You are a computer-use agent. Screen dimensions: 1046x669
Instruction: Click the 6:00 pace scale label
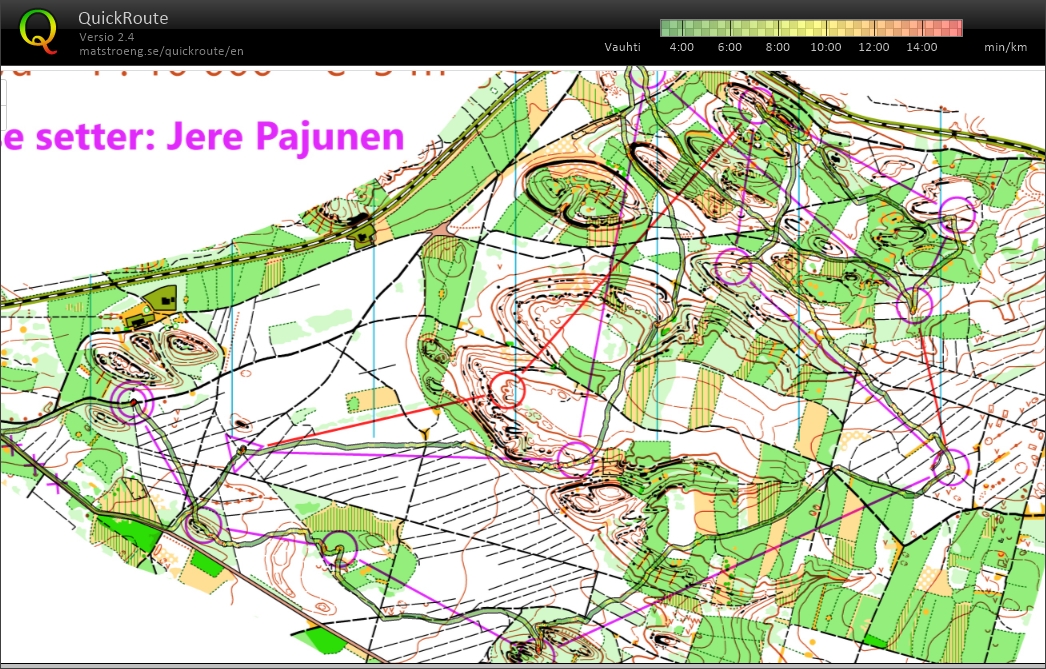(x=729, y=47)
